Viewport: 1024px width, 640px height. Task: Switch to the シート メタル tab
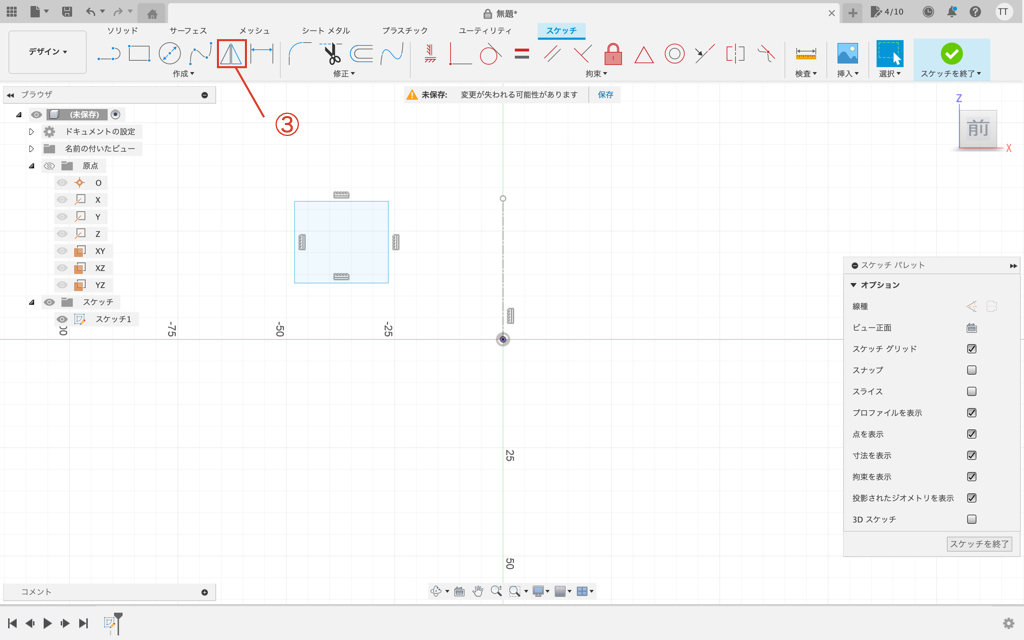[326, 31]
